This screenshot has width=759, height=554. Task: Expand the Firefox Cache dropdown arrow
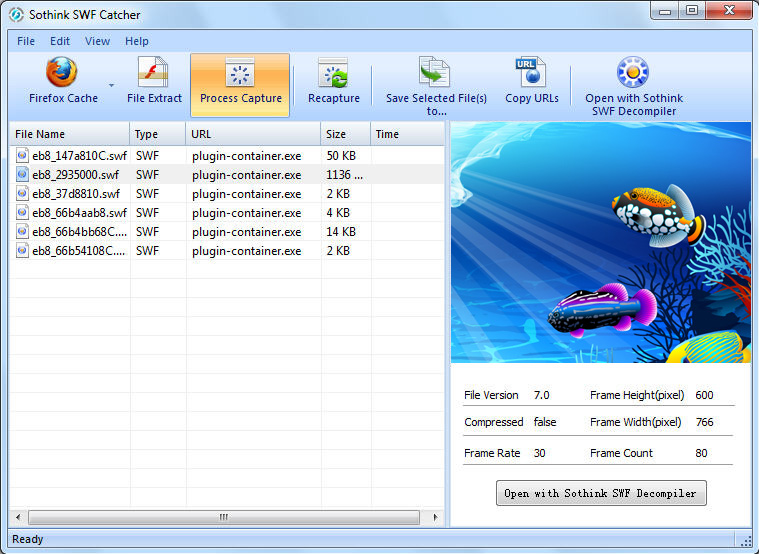coord(111,85)
